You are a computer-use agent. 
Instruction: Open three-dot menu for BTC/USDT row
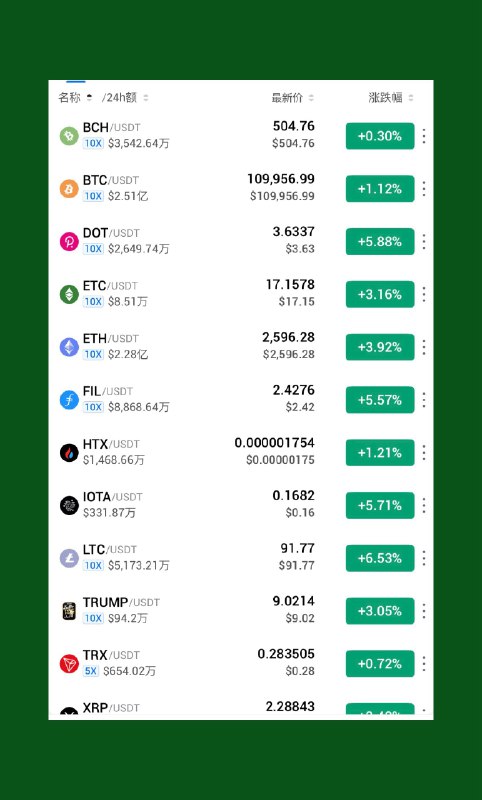point(424,189)
